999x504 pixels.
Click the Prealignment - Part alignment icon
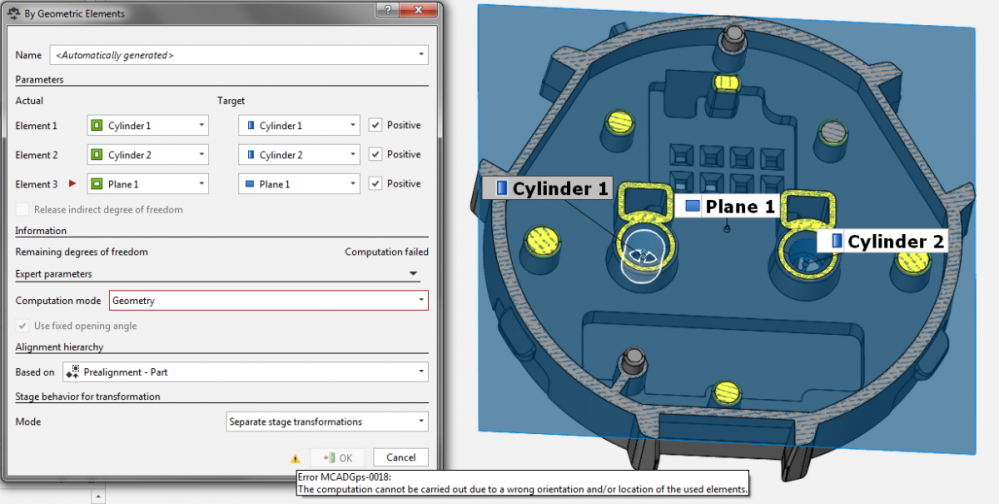[x=71, y=372]
